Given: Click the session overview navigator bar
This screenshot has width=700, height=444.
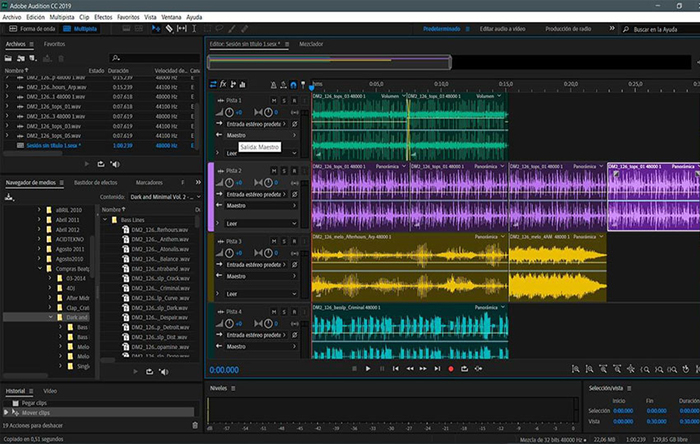Looking at the screenshot, I should (x=329, y=62).
